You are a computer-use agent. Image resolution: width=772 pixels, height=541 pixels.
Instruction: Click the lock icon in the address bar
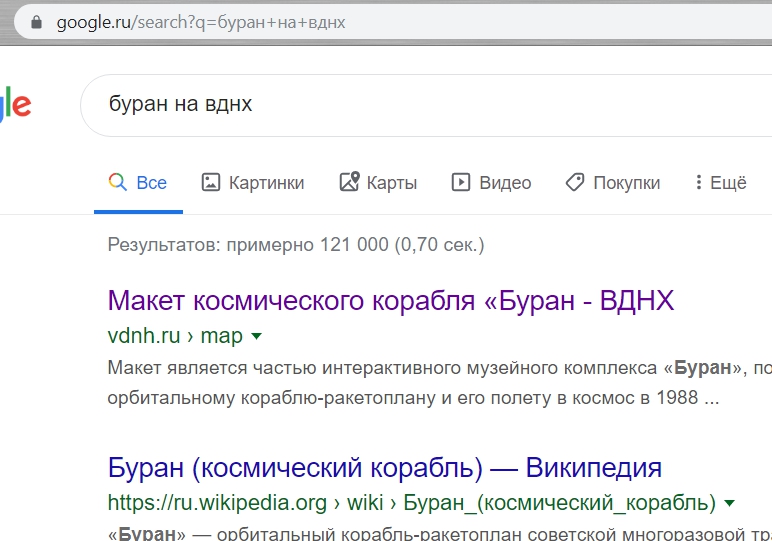click(x=36, y=22)
